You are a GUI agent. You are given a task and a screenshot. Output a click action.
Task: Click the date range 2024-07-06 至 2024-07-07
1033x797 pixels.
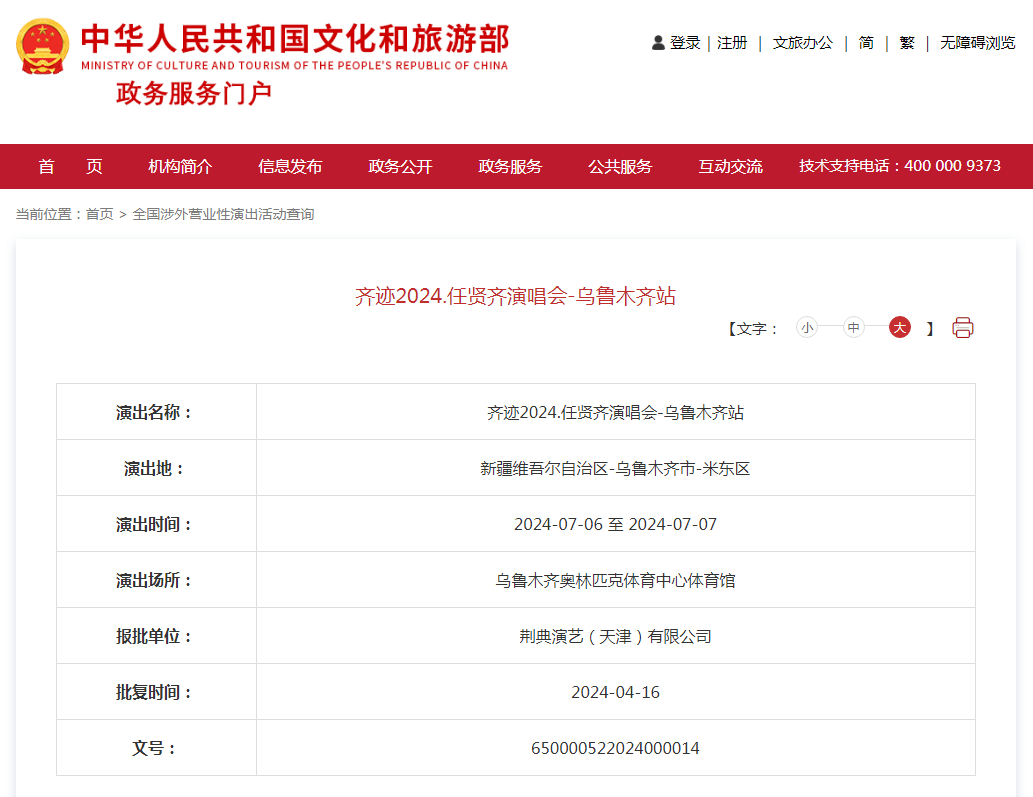[x=615, y=524]
